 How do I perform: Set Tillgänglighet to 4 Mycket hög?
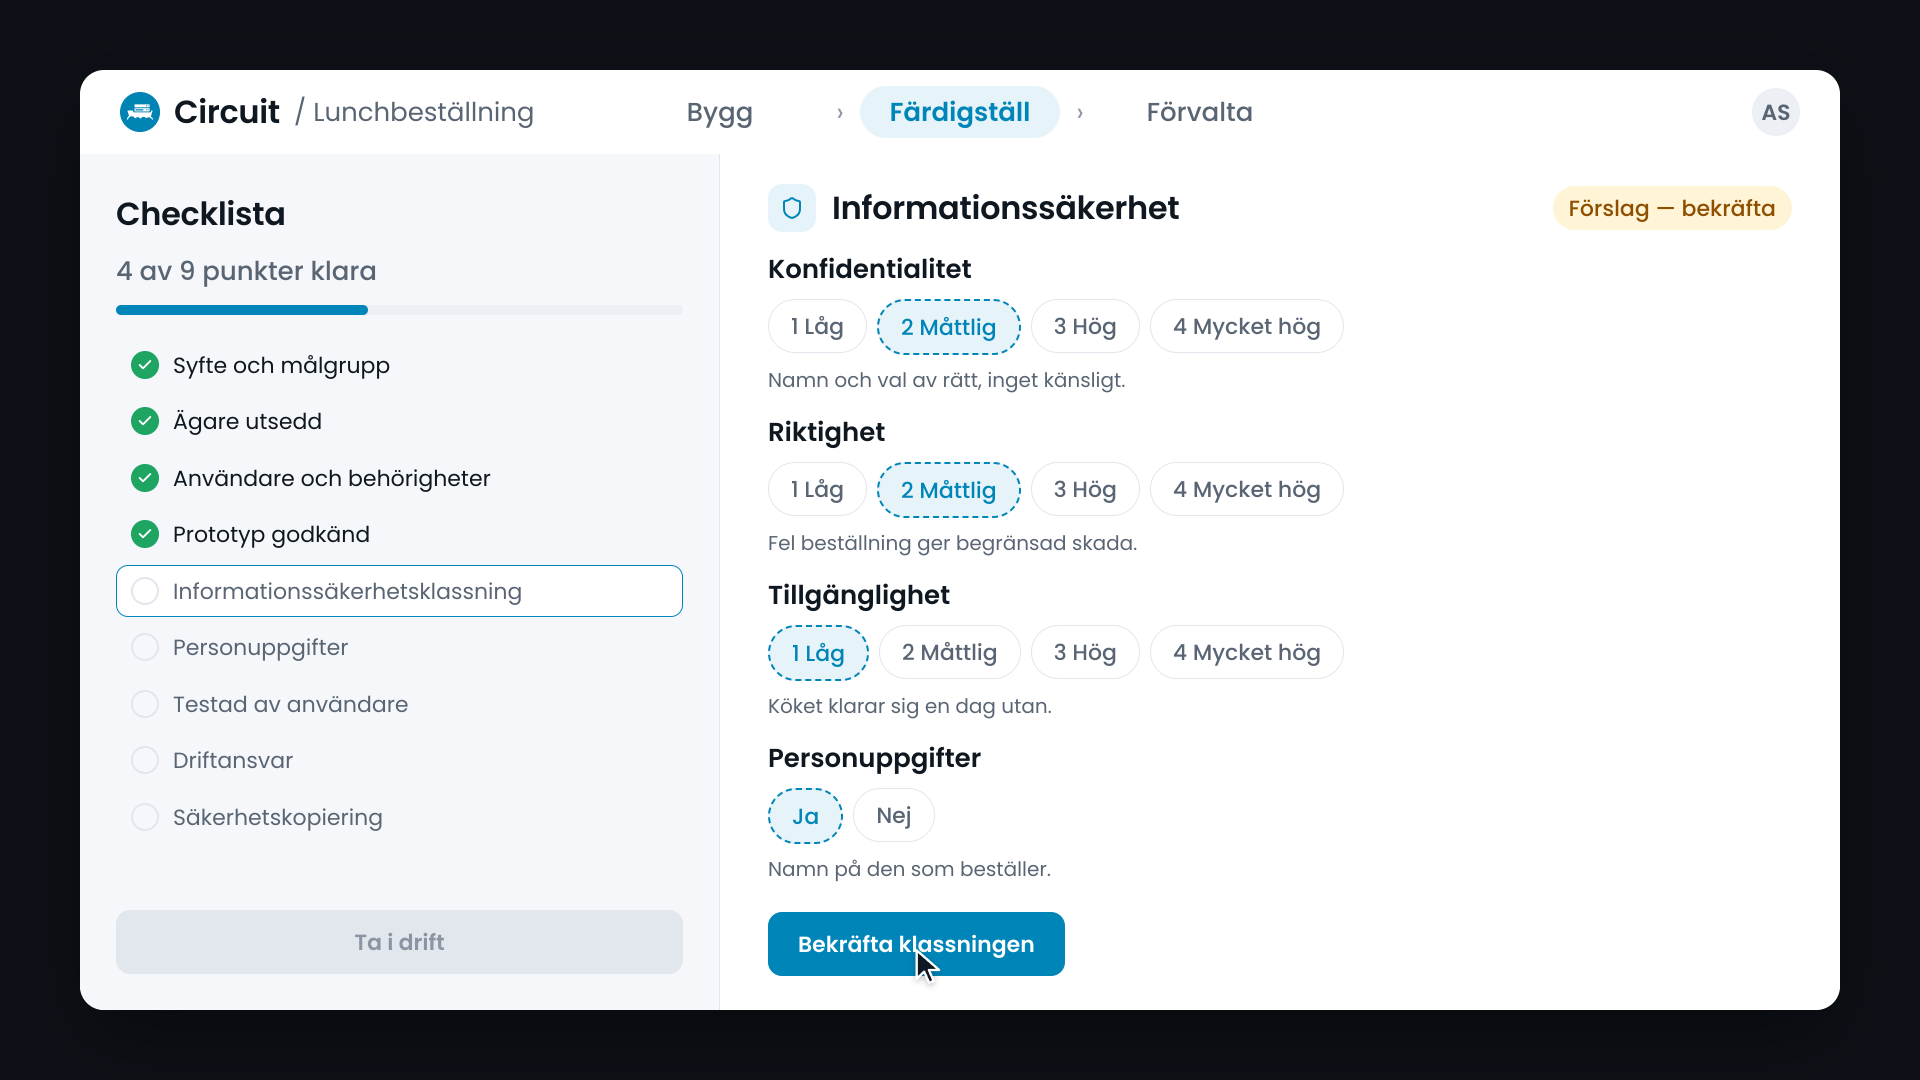tap(1246, 652)
